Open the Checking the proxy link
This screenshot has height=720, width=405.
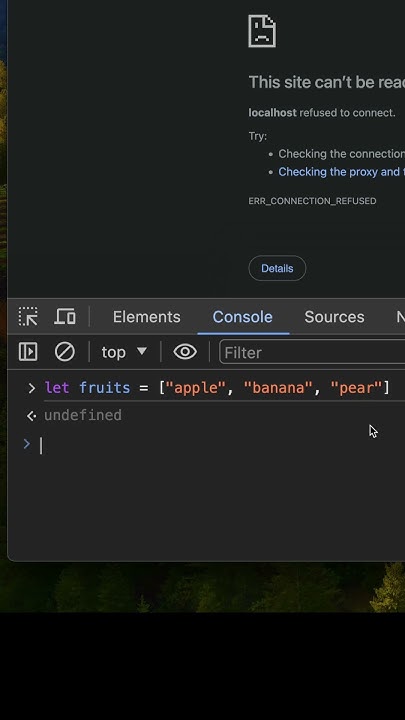click(341, 172)
